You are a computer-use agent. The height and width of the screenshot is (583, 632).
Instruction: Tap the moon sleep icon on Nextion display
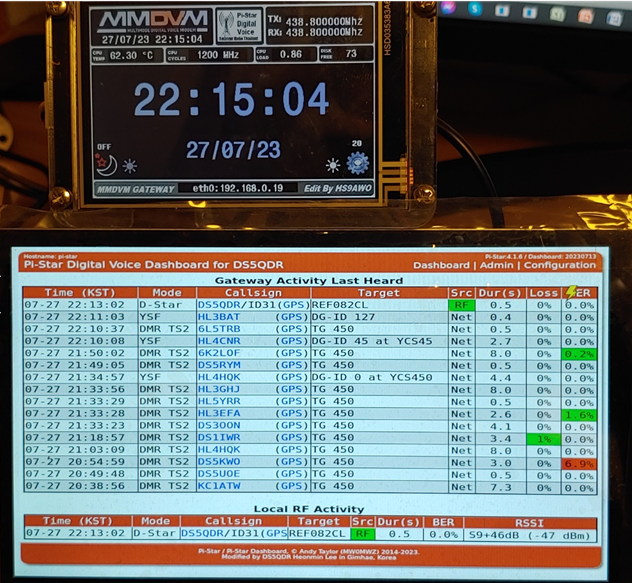point(106,164)
